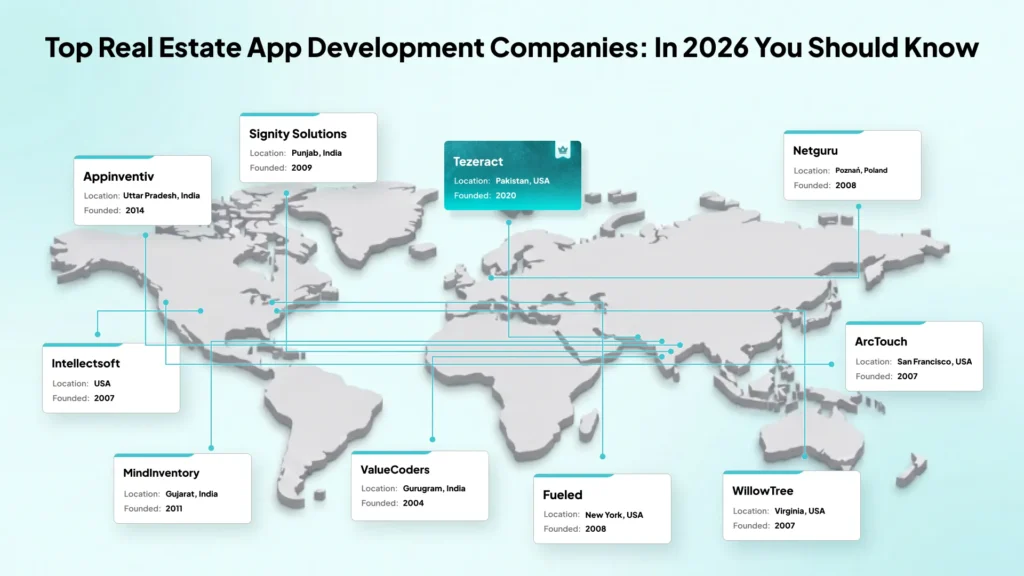Click 'Poznań, Poland' location text

(861, 170)
